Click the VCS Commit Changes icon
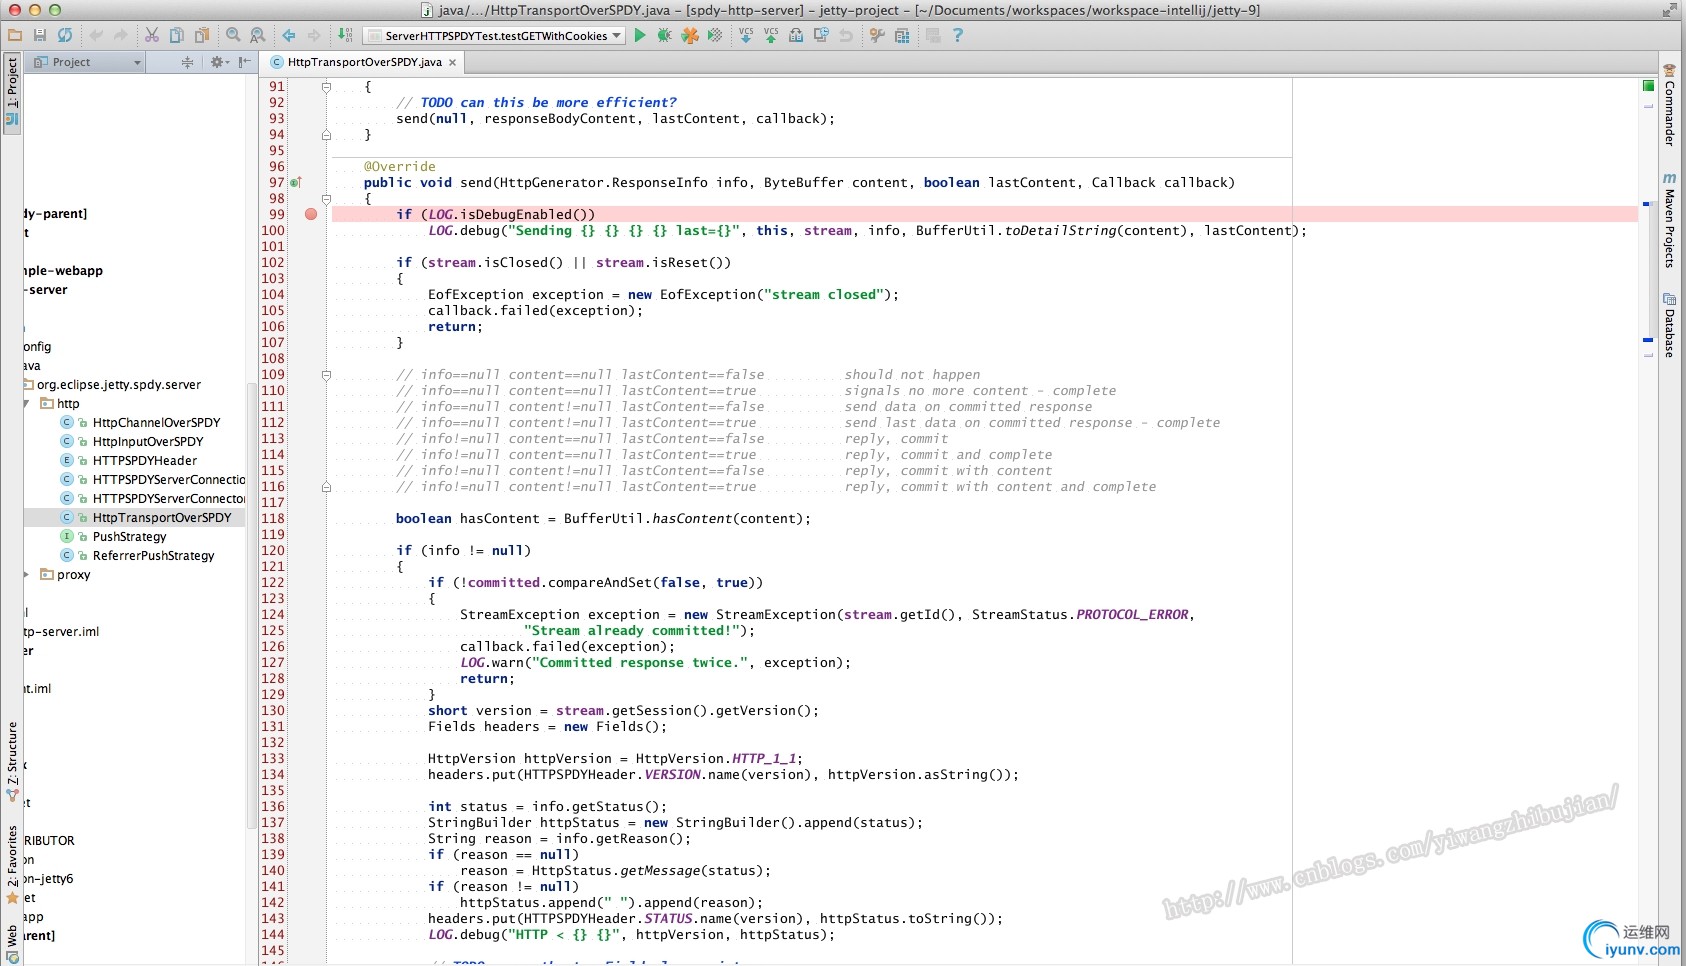 click(x=771, y=35)
